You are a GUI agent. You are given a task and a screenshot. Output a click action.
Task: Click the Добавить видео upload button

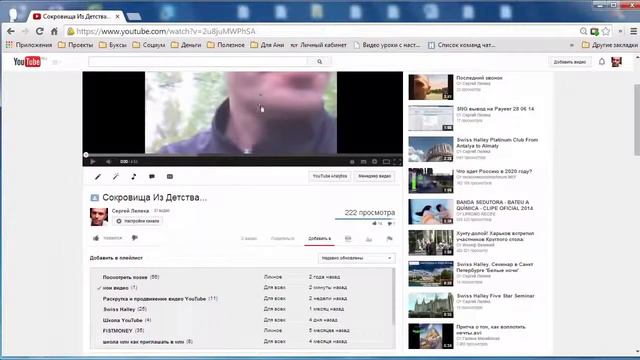tap(570, 62)
